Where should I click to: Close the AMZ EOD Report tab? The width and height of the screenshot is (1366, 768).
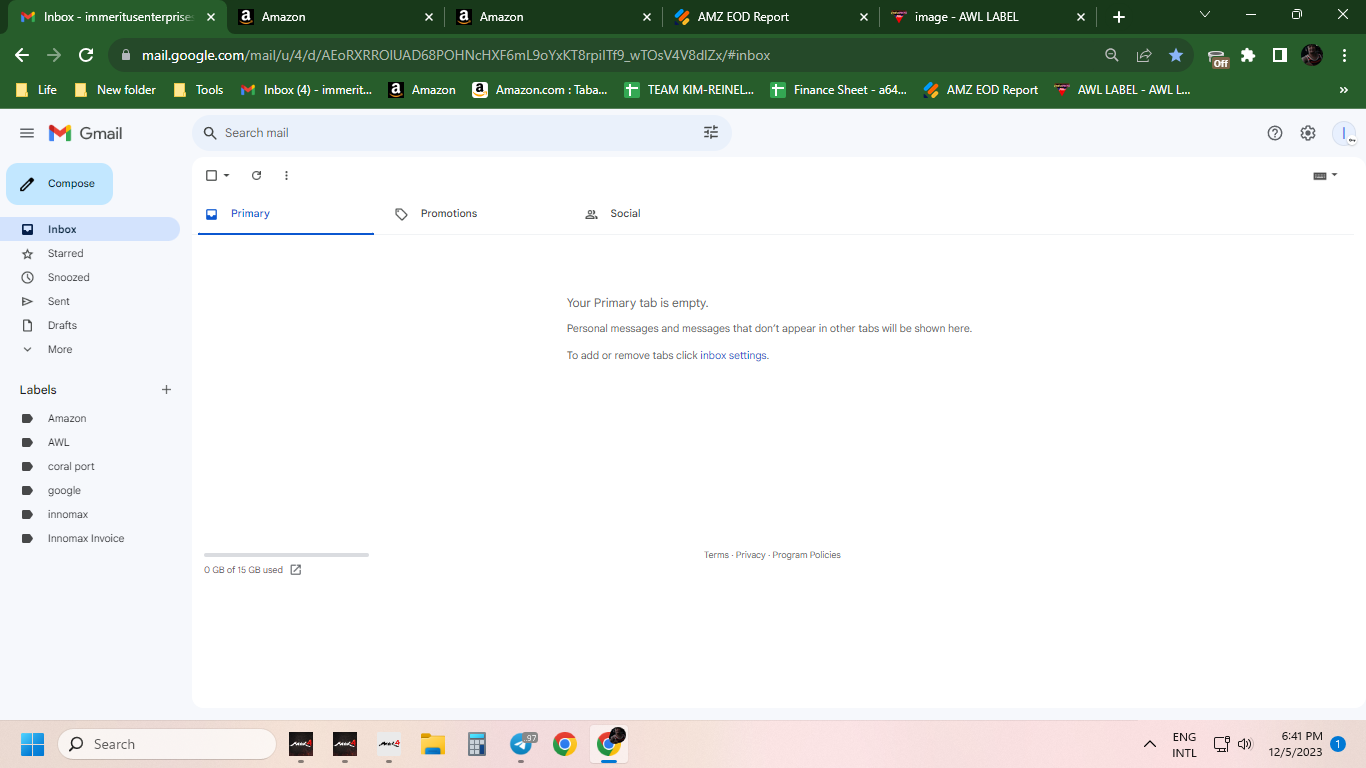[x=864, y=17]
